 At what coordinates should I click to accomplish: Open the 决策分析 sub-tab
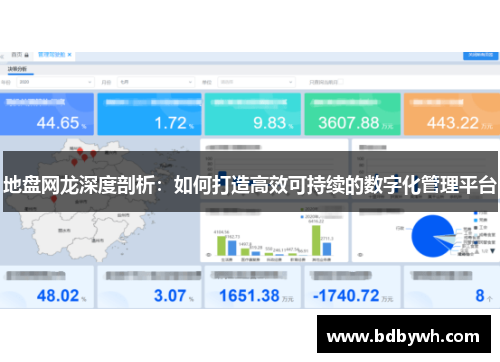[17, 69]
